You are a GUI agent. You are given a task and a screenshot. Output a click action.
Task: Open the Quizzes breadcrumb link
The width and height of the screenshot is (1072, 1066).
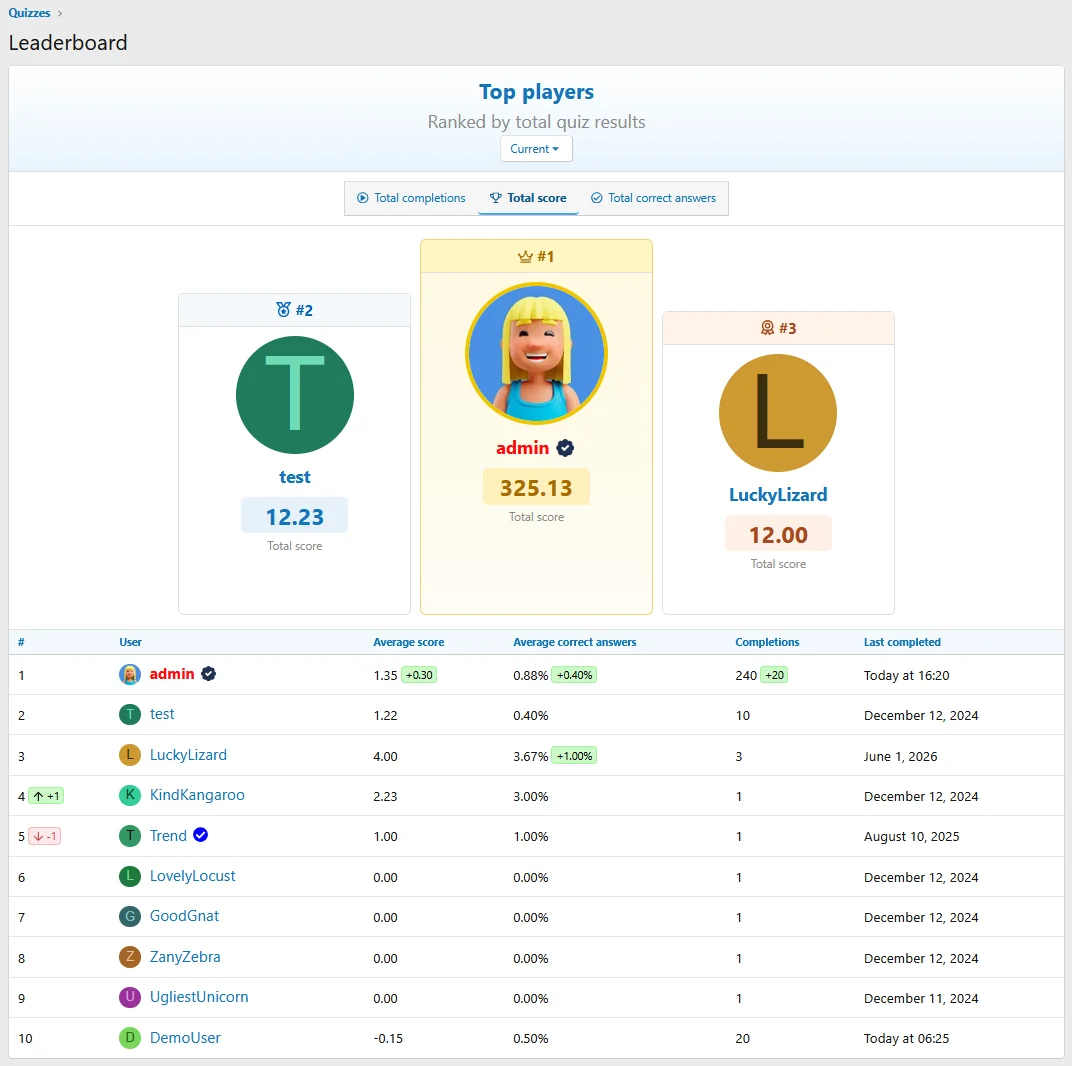tap(29, 13)
